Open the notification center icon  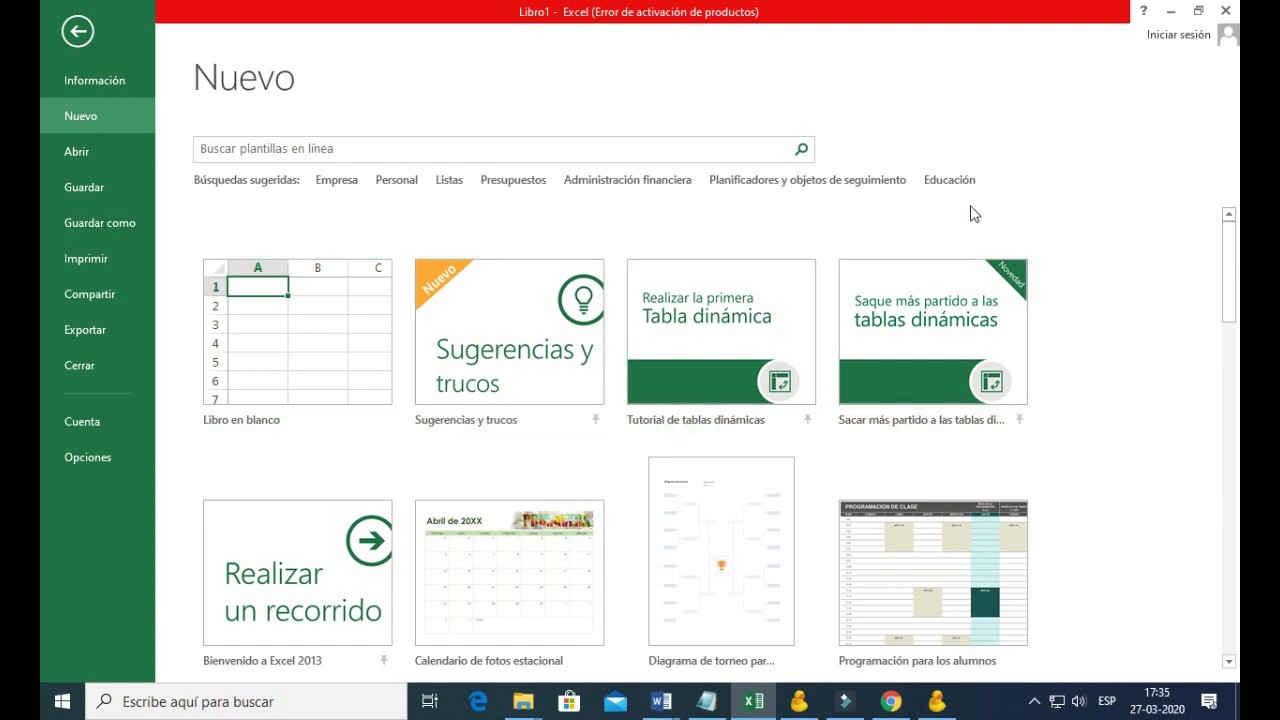pyautogui.click(x=1208, y=701)
